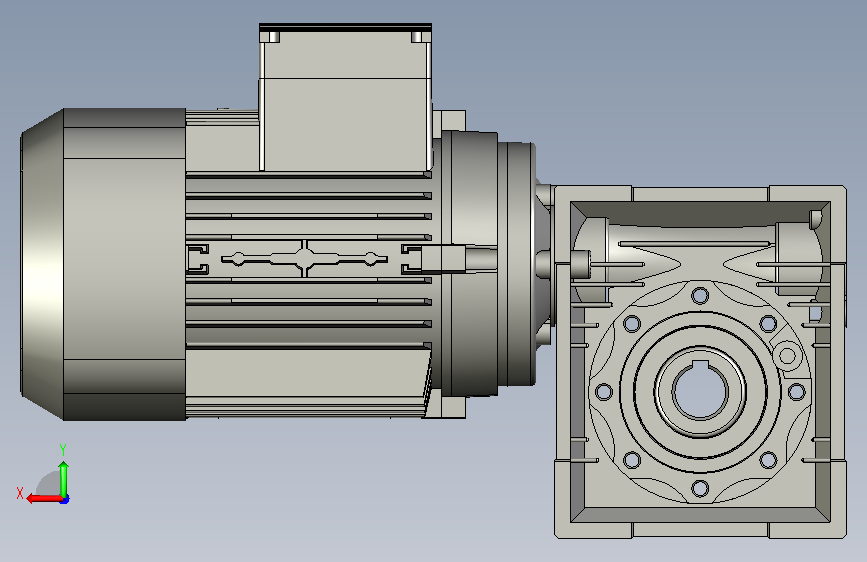Select the keyed hollow output bore of gearbox
The width and height of the screenshot is (867, 562).
pyautogui.click(x=700, y=391)
